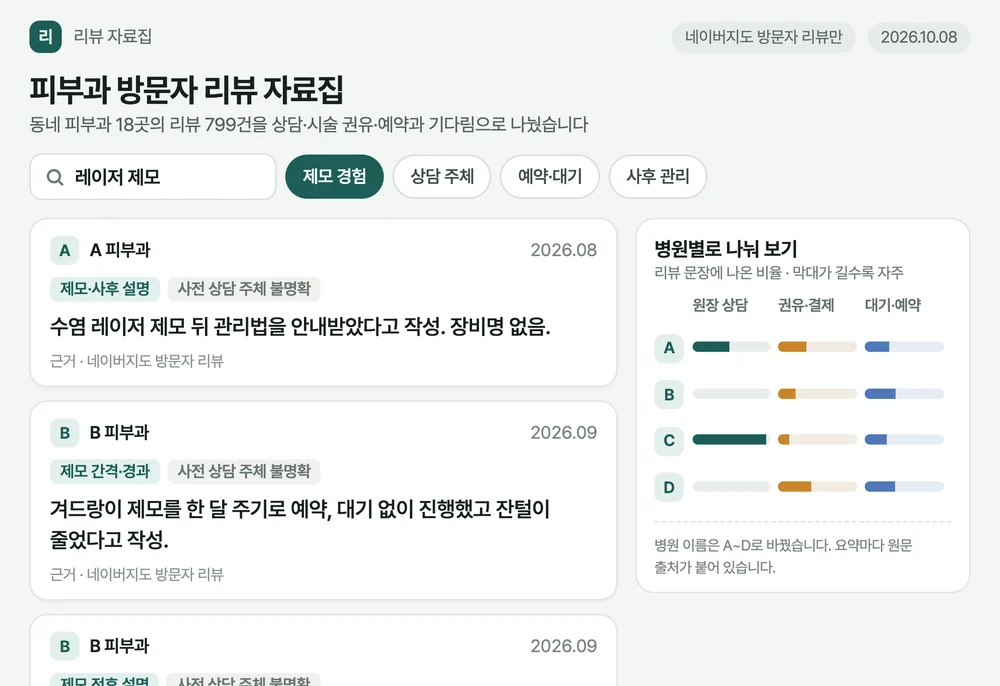Image resolution: width=1000 pixels, height=686 pixels.
Task: Click the 대기·예약 column header
Action: point(893,305)
